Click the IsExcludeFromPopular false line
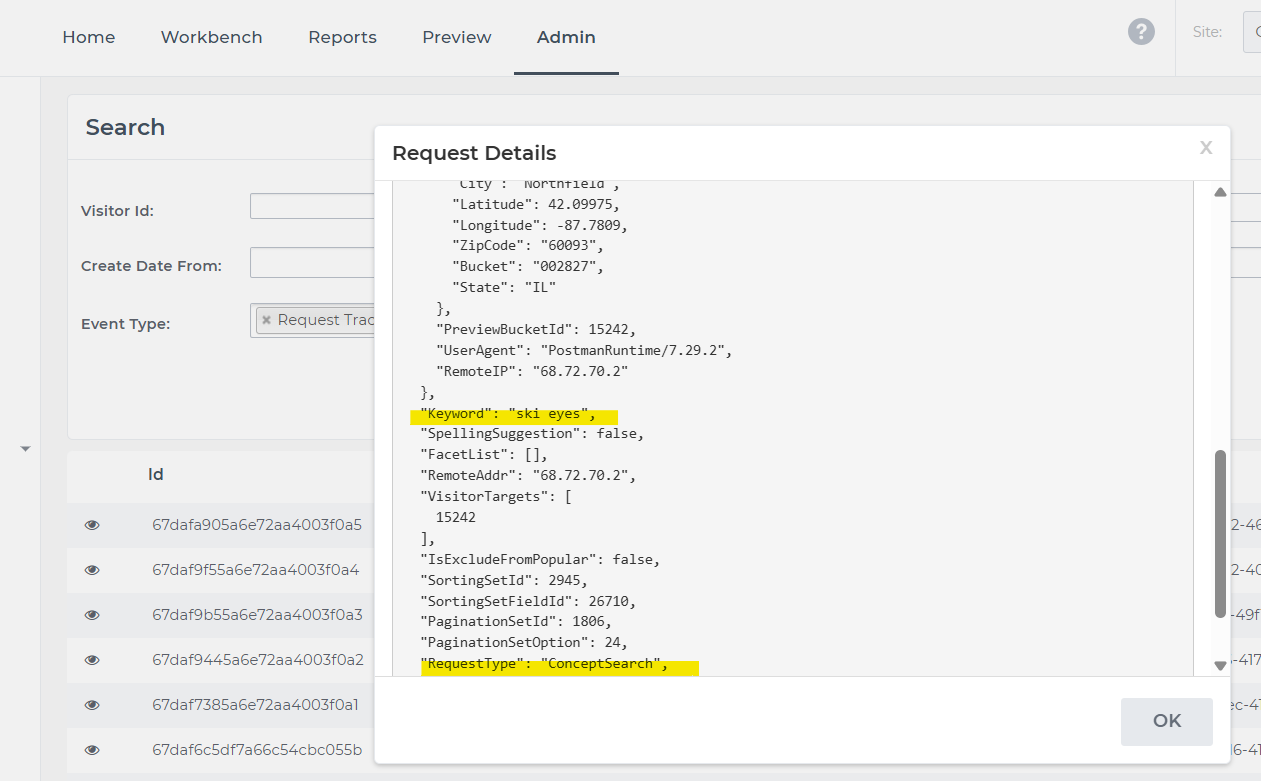This screenshot has width=1261, height=781. pos(540,559)
